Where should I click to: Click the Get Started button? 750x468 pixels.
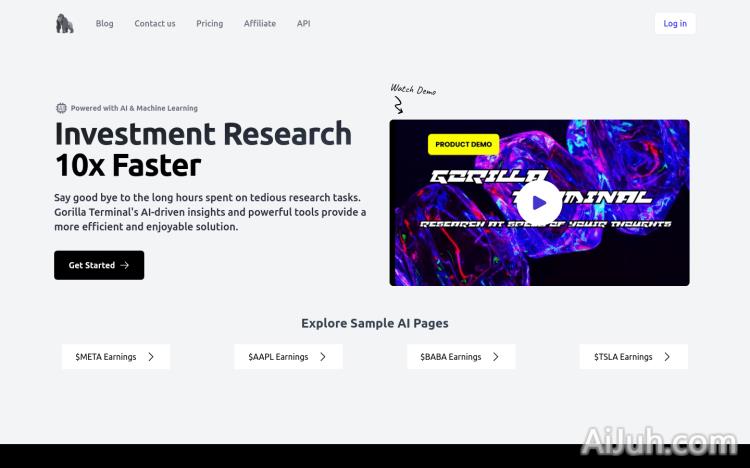click(x=98, y=265)
